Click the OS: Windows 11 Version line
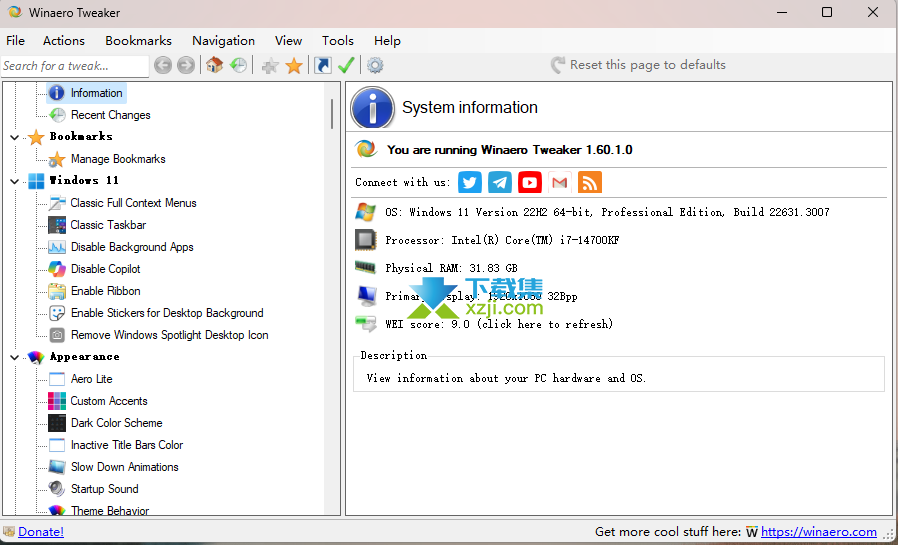This screenshot has height=545, width=898. pos(607,212)
